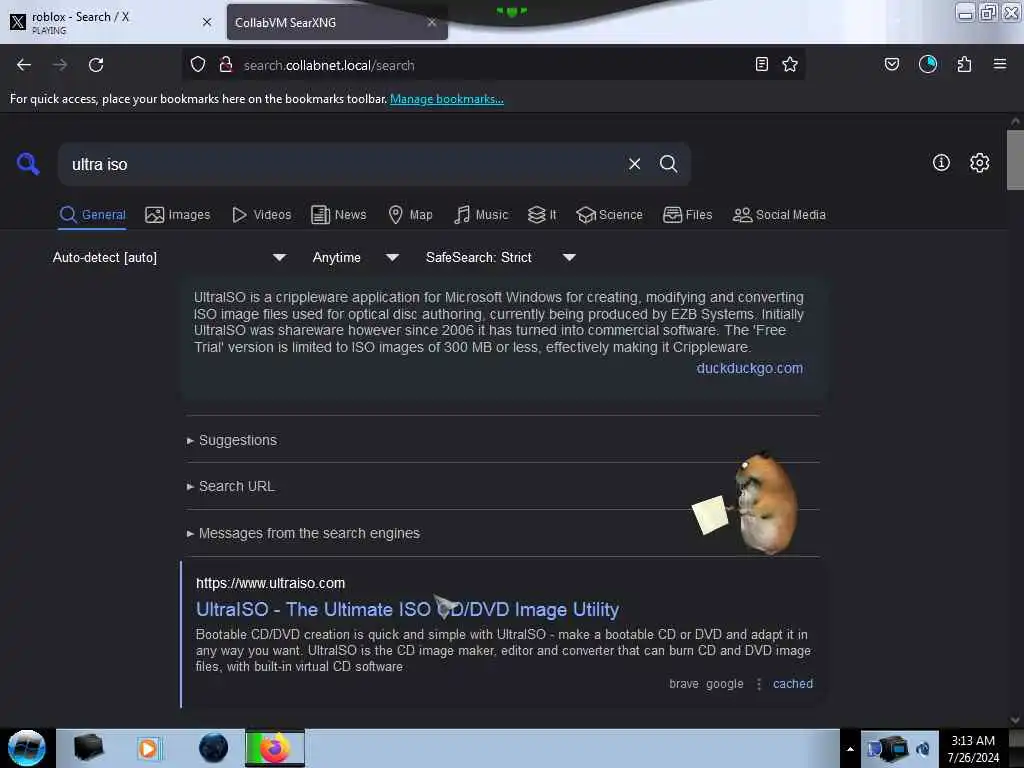The height and width of the screenshot is (768, 1024).
Task: Bookmark this page with the star icon
Action: (790, 64)
